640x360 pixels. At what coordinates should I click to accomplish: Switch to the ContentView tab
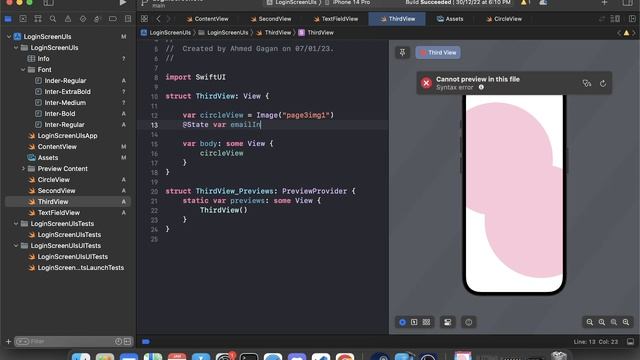(x=207, y=19)
